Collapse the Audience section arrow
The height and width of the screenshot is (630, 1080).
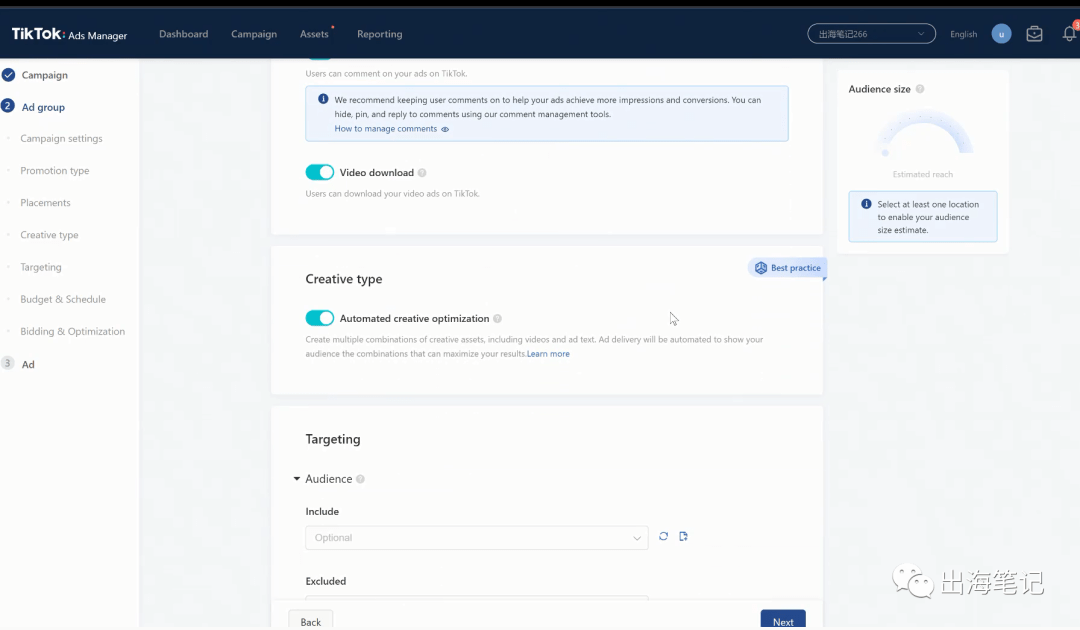(297, 479)
